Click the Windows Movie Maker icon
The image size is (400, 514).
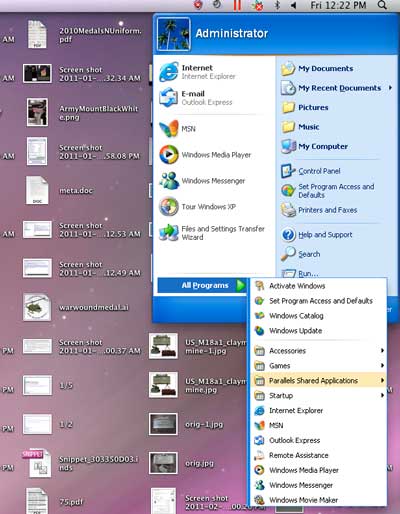[x=259, y=500]
